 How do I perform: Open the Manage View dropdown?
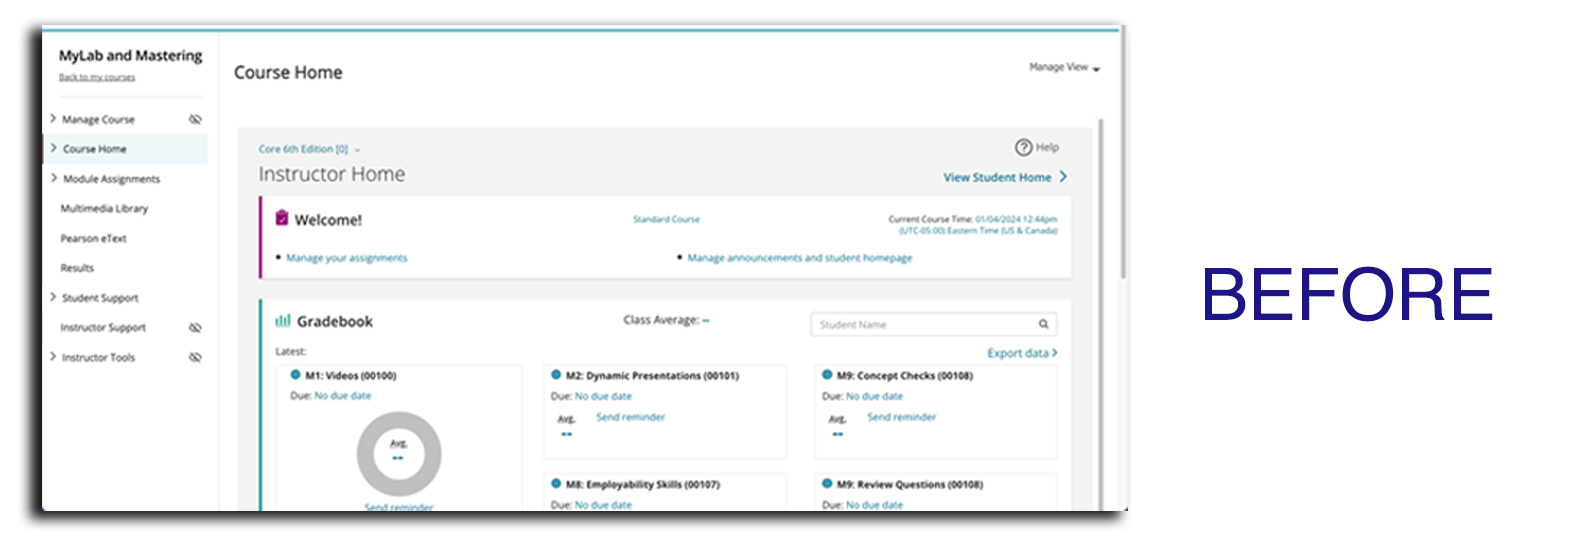point(1064,68)
